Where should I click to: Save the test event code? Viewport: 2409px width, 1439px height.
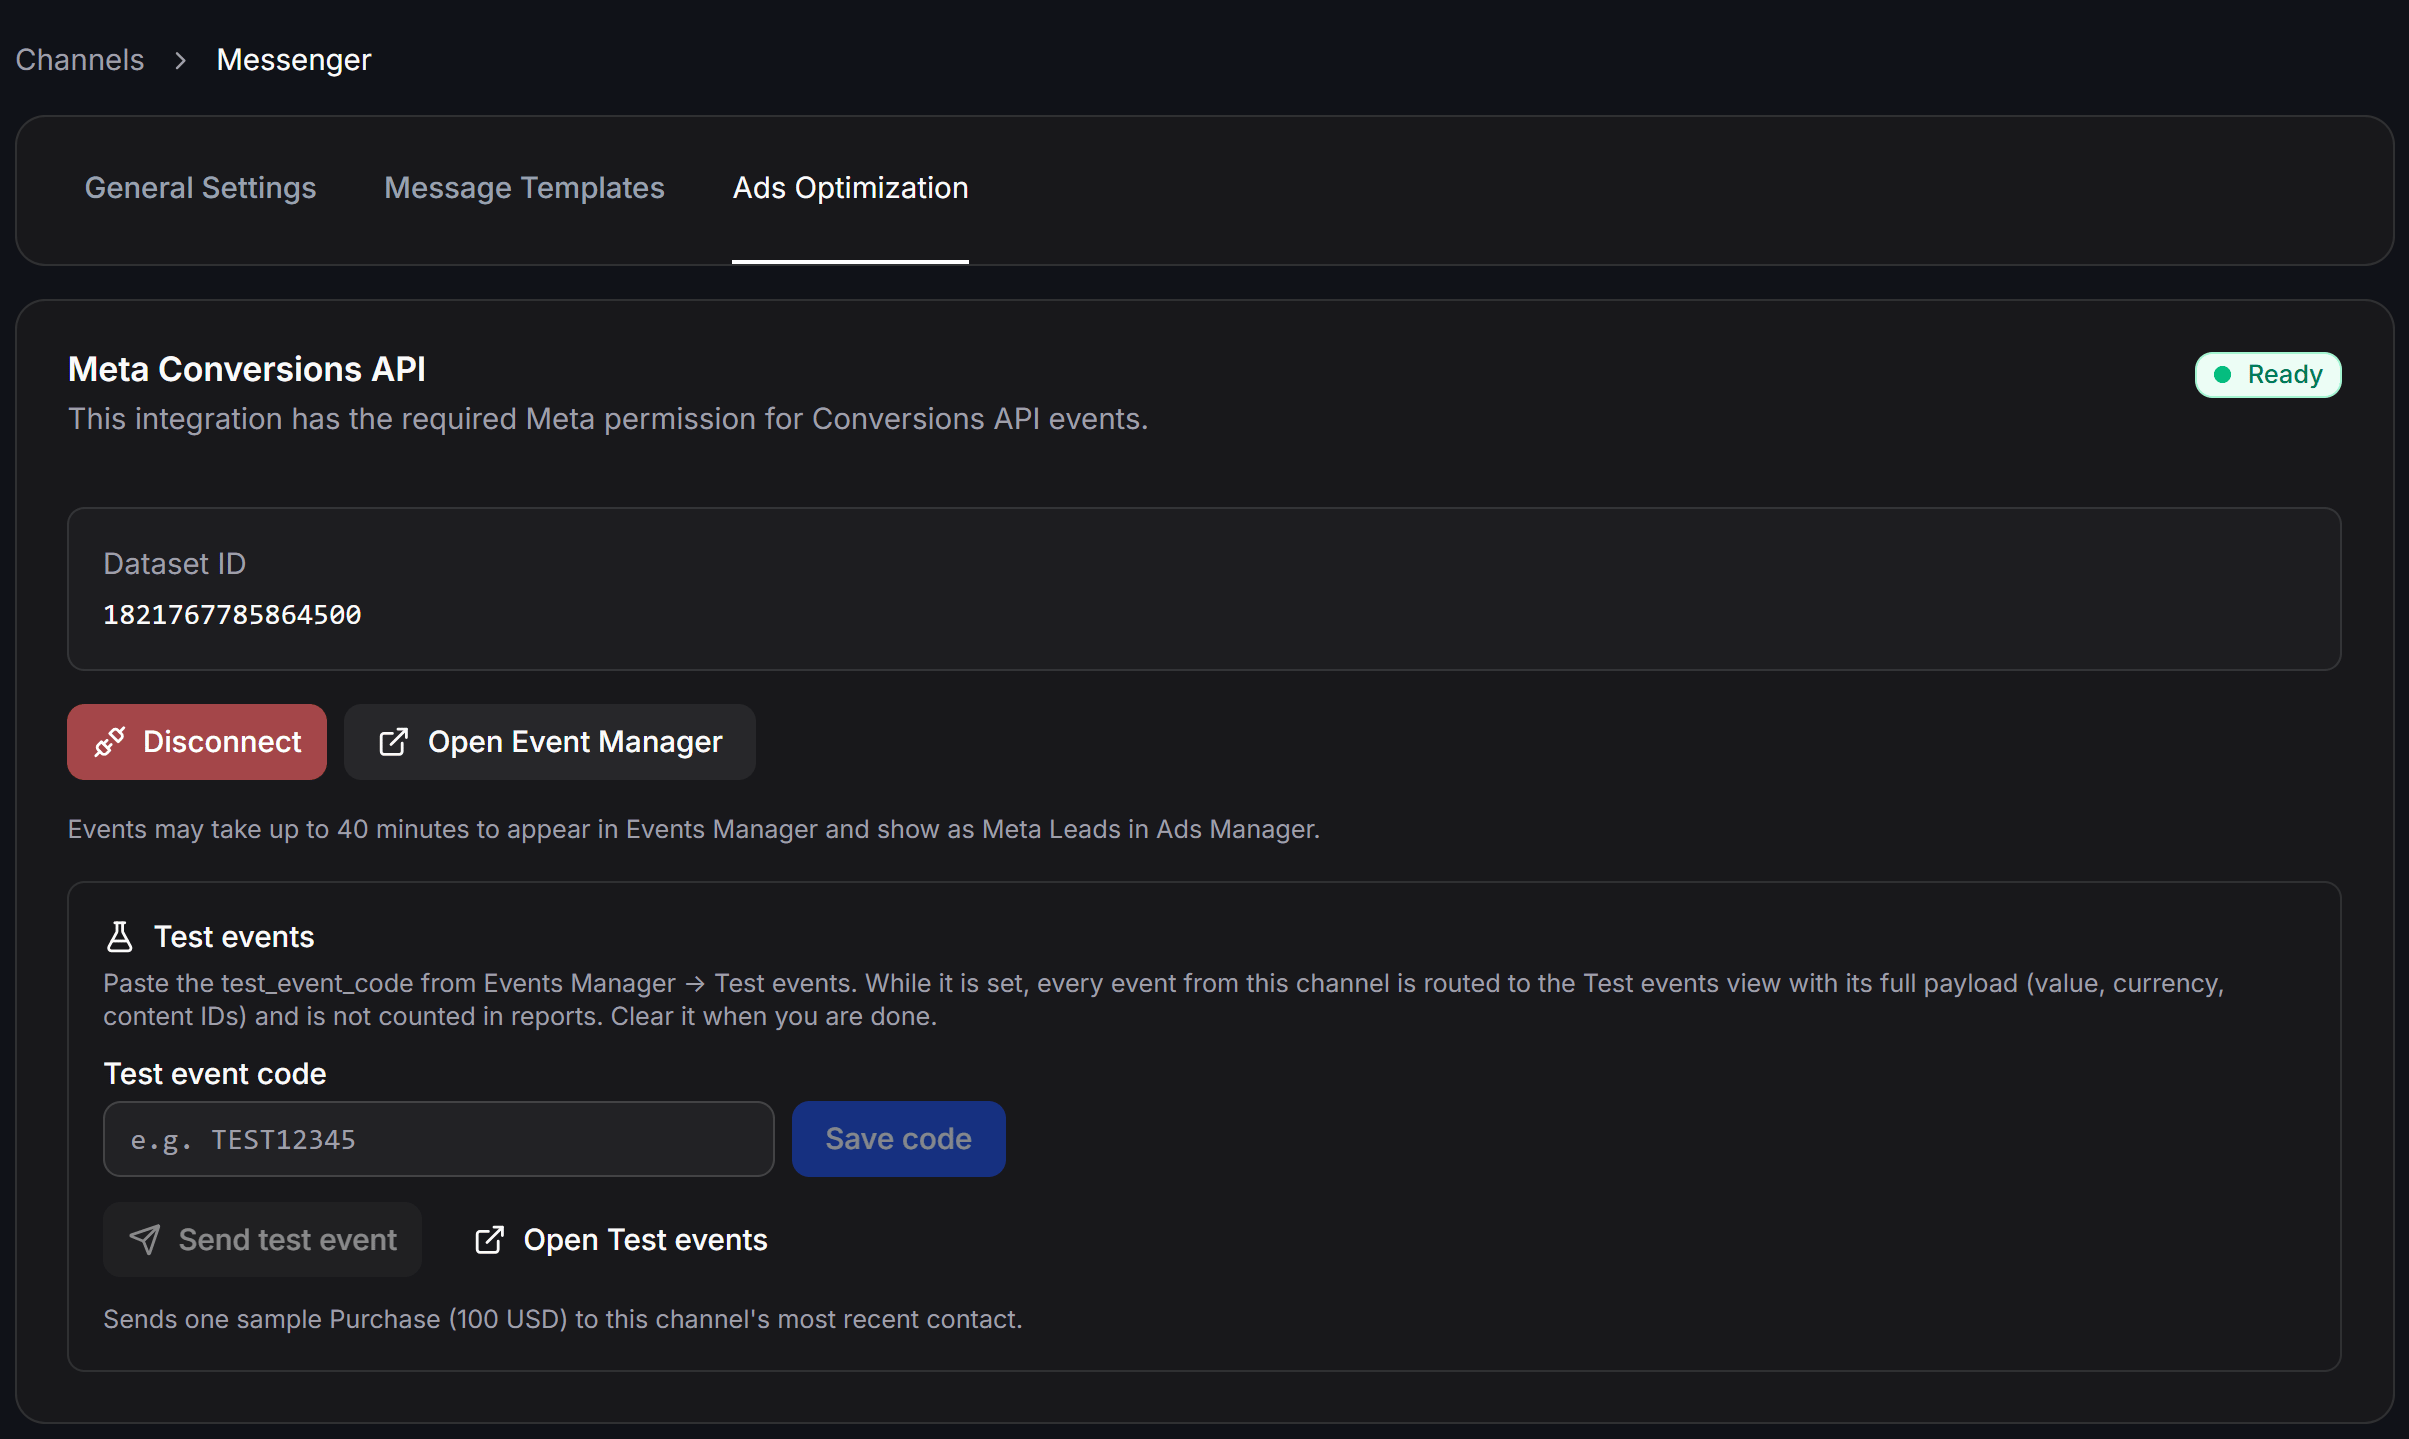tap(899, 1139)
